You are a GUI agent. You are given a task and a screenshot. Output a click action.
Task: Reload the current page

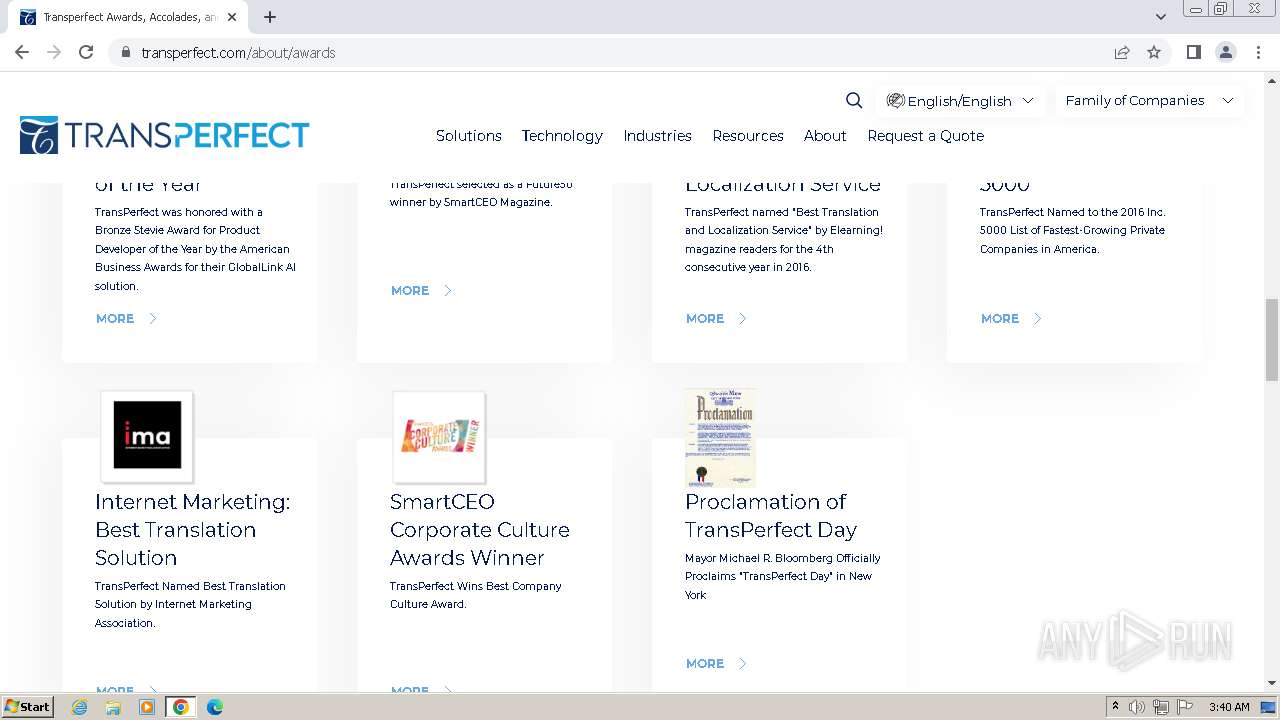[86, 52]
